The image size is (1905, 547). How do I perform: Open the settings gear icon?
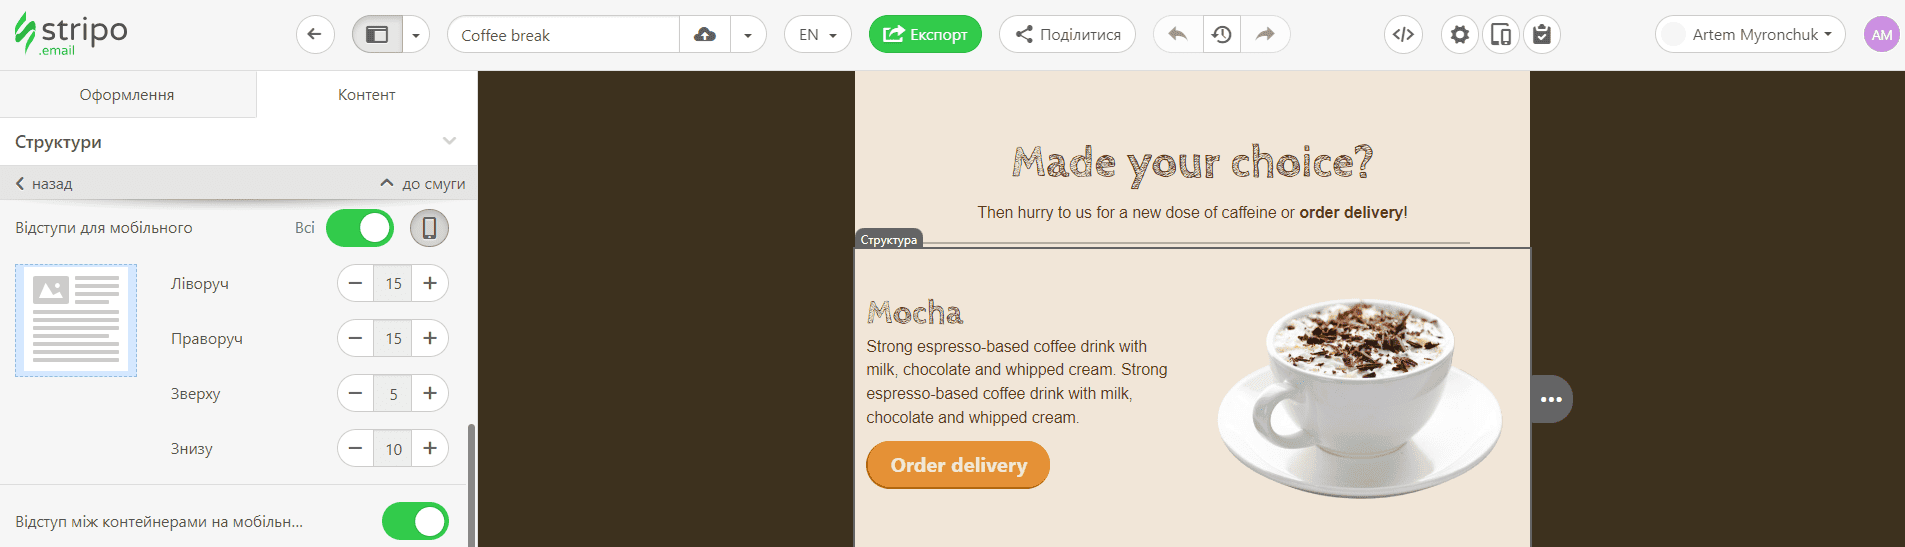(1460, 35)
